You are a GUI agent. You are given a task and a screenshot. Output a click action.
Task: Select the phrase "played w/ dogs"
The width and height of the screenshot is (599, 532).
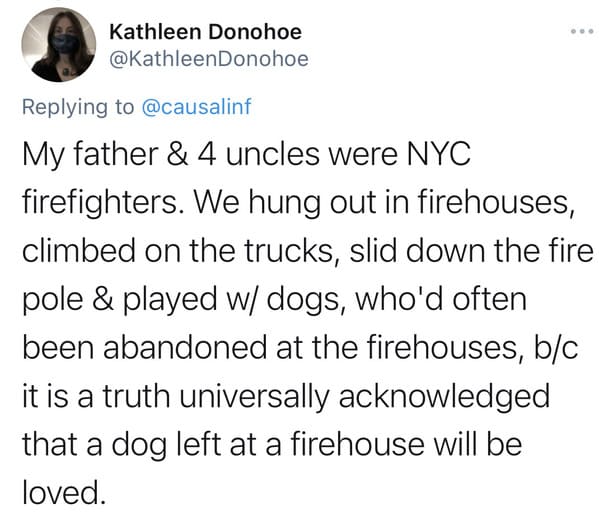[x=230, y=300]
